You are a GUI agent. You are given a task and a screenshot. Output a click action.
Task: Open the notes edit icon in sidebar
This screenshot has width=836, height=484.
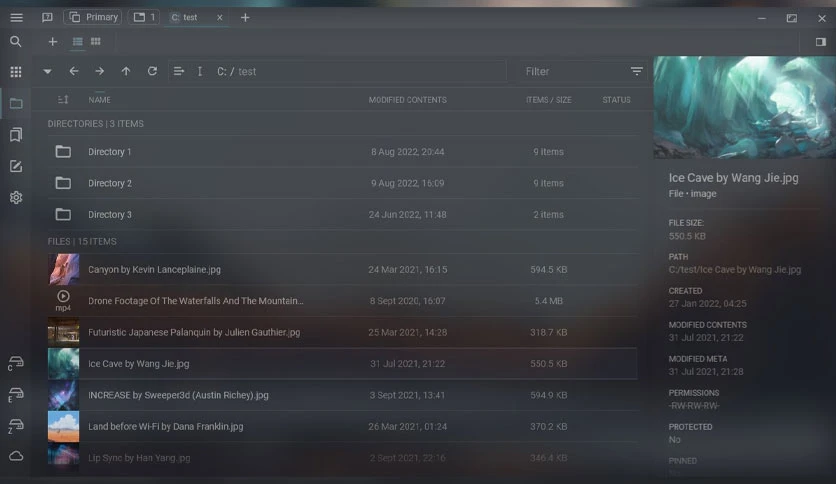[16, 166]
